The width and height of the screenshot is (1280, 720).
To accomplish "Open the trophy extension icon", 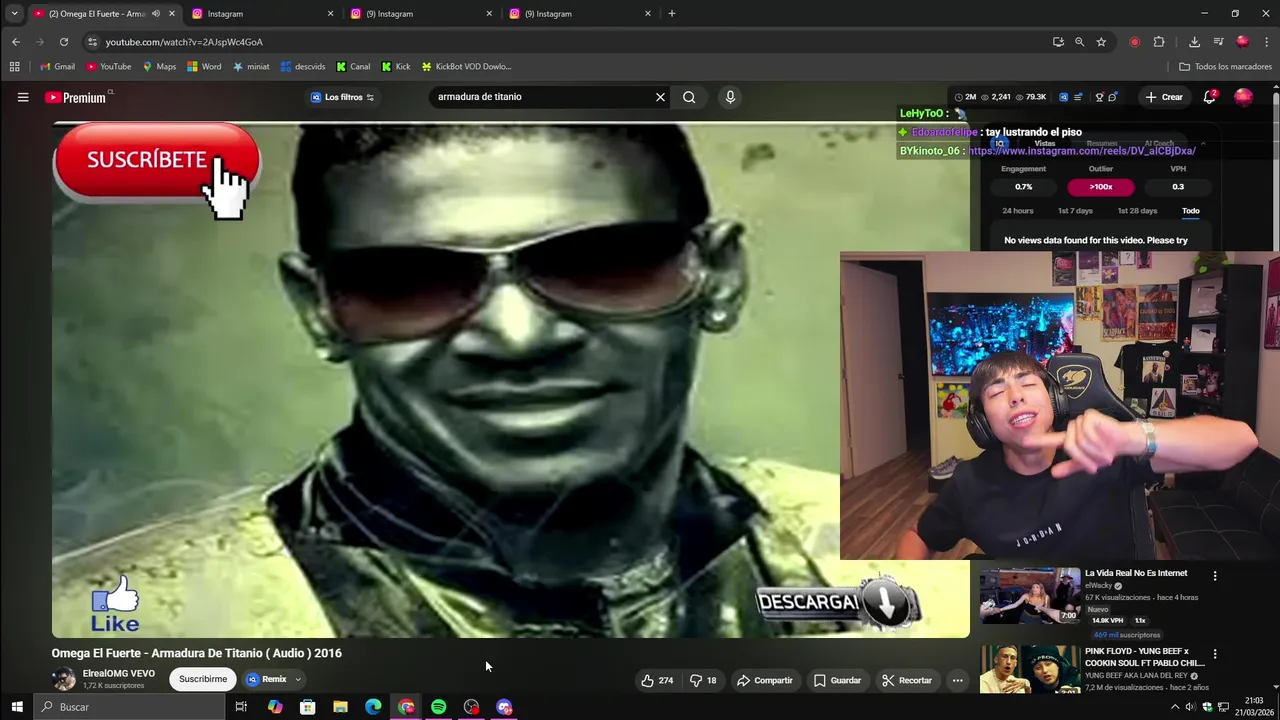I will click(1099, 97).
